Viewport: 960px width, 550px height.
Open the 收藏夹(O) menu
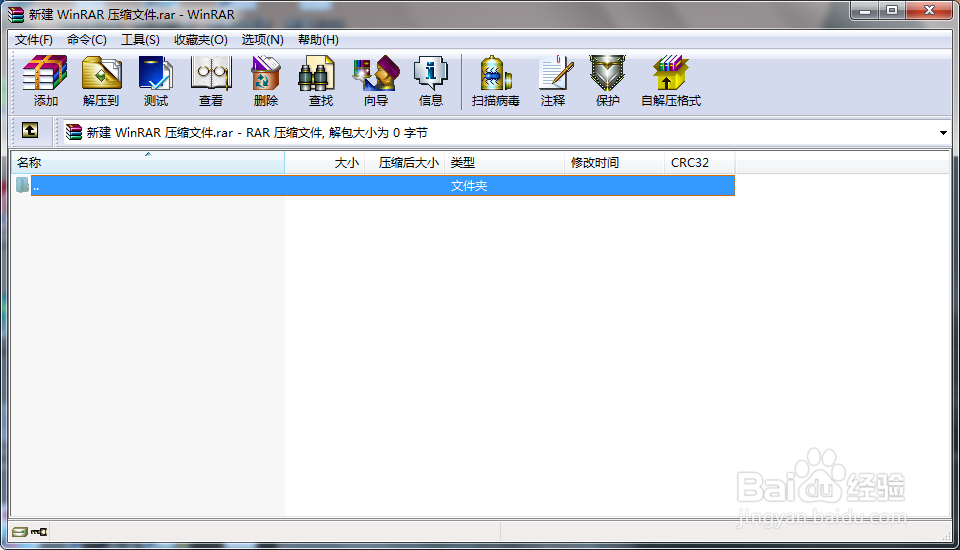coord(200,40)
